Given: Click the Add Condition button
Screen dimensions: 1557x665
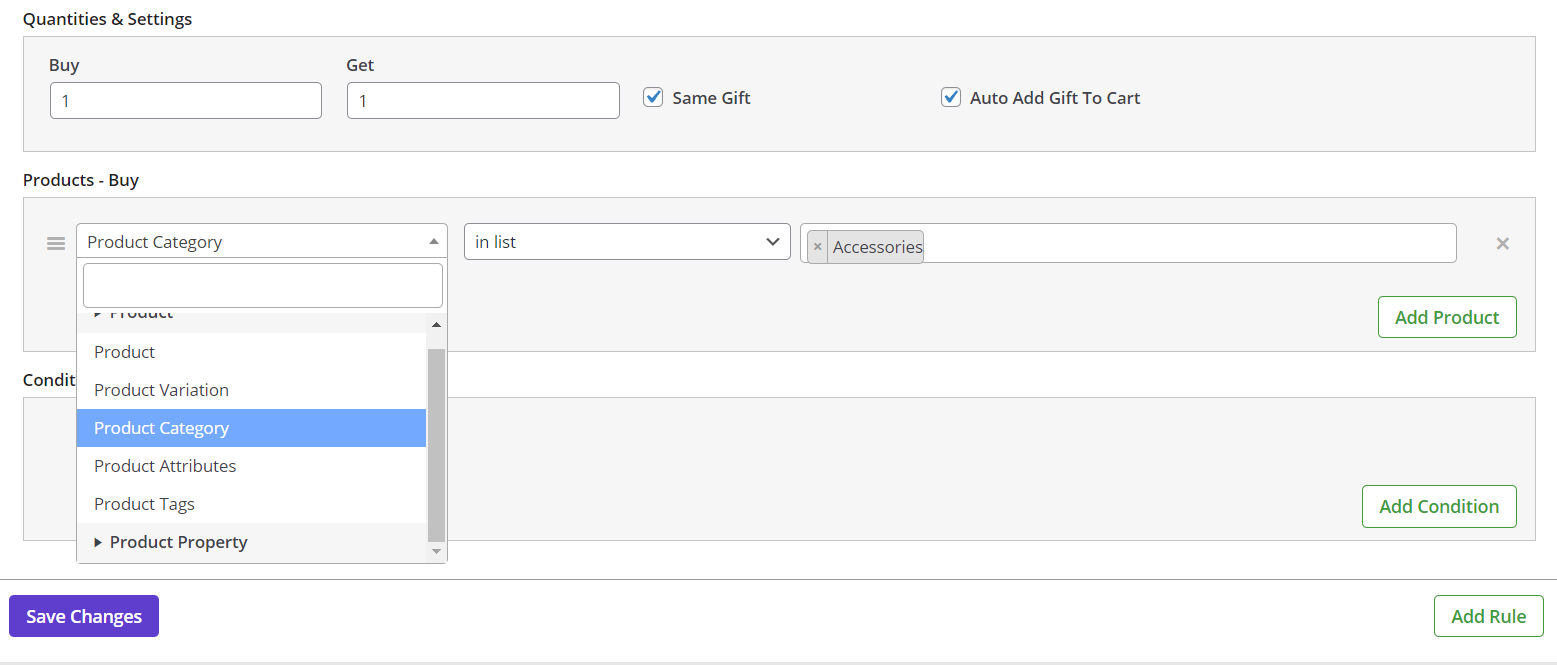Looking at the screenshot, I should [x=1439, y=506].
